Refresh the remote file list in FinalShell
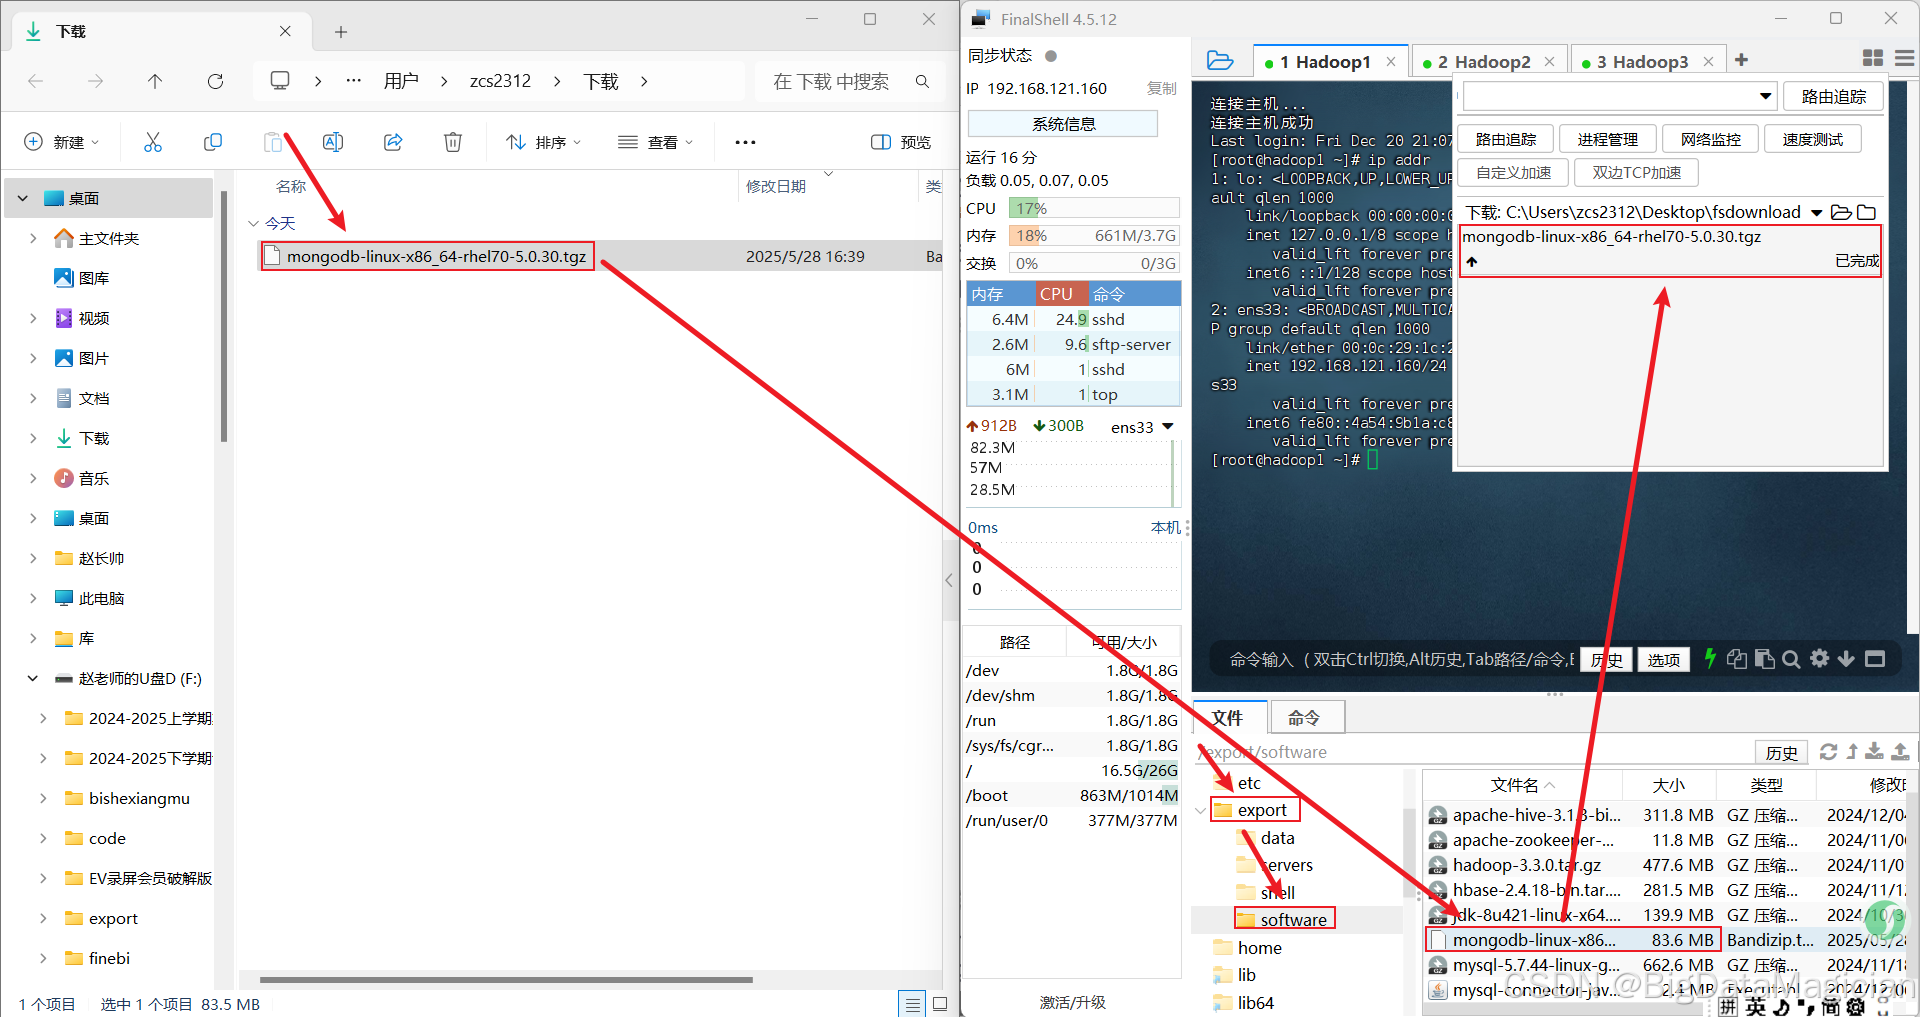 [x=1828, y=751]
